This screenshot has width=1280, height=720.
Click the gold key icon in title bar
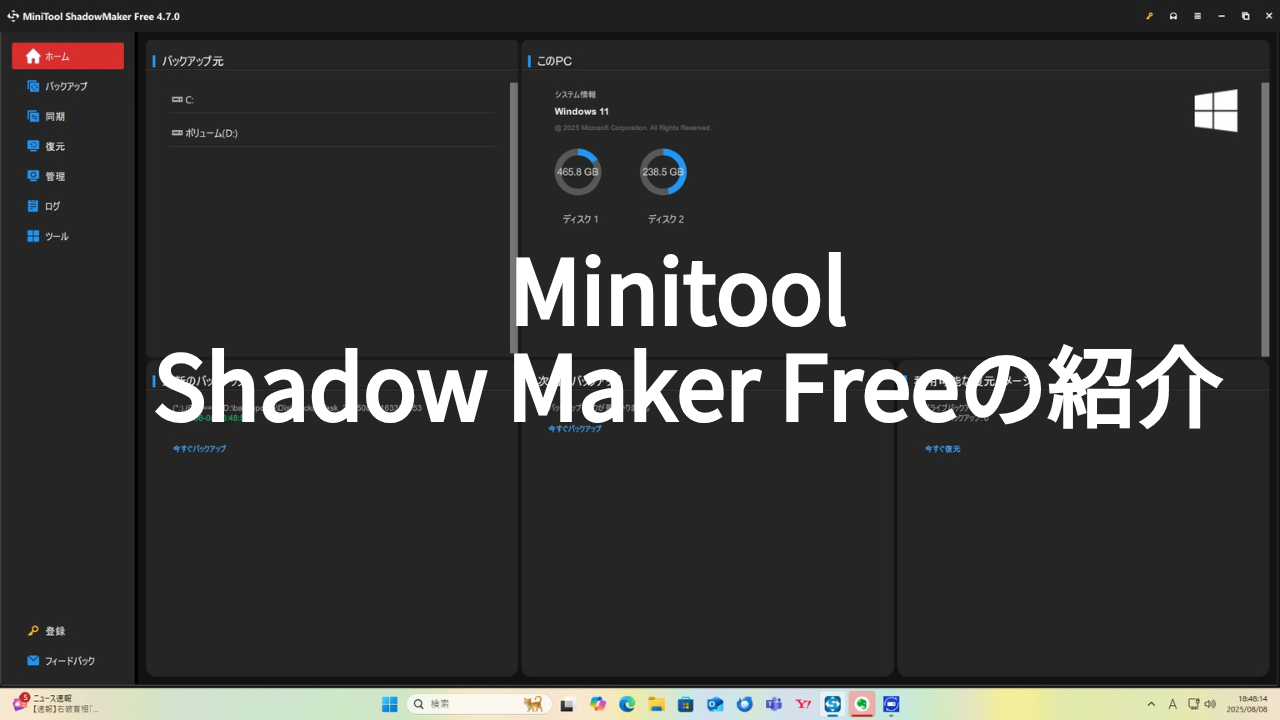click(1149, 16)
